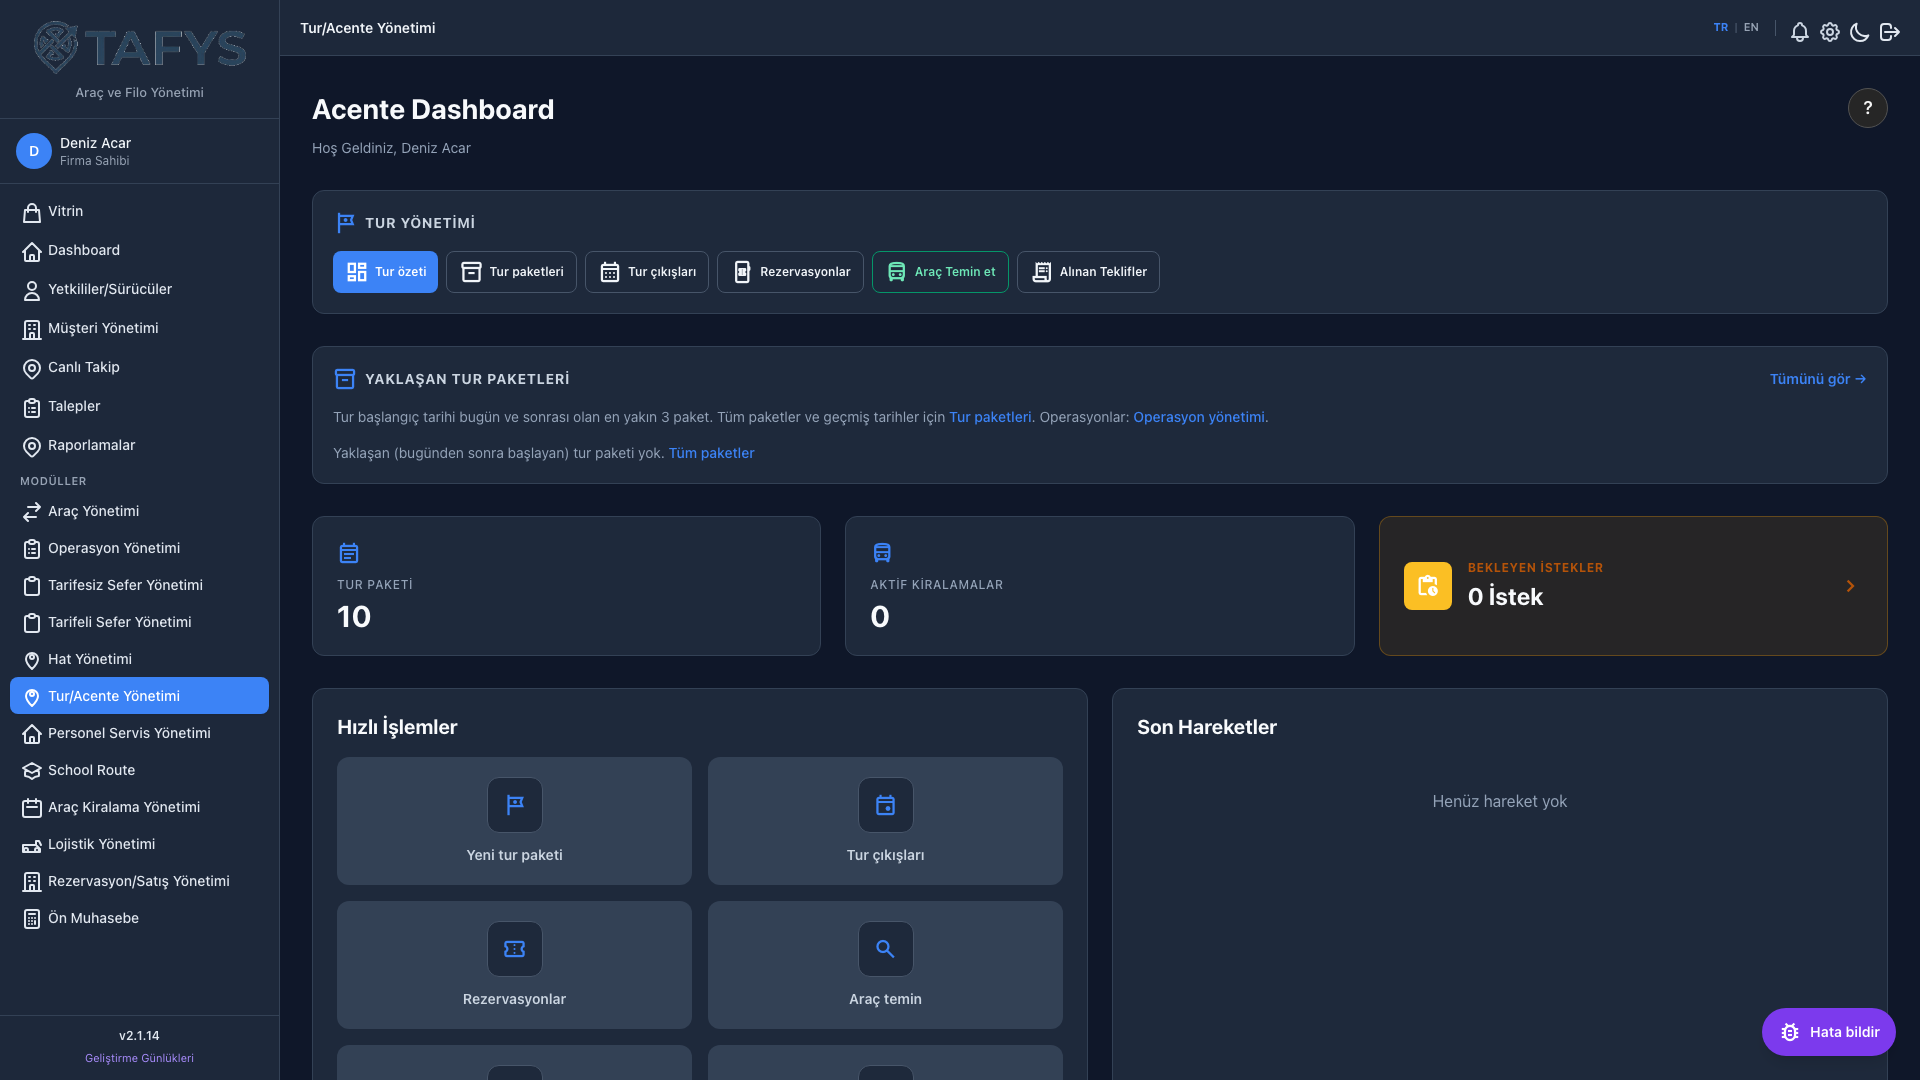Open Tur paketleri link in description
Image resolution: width=1920 pixels, height=1080 pixels.
click(989, 417)
